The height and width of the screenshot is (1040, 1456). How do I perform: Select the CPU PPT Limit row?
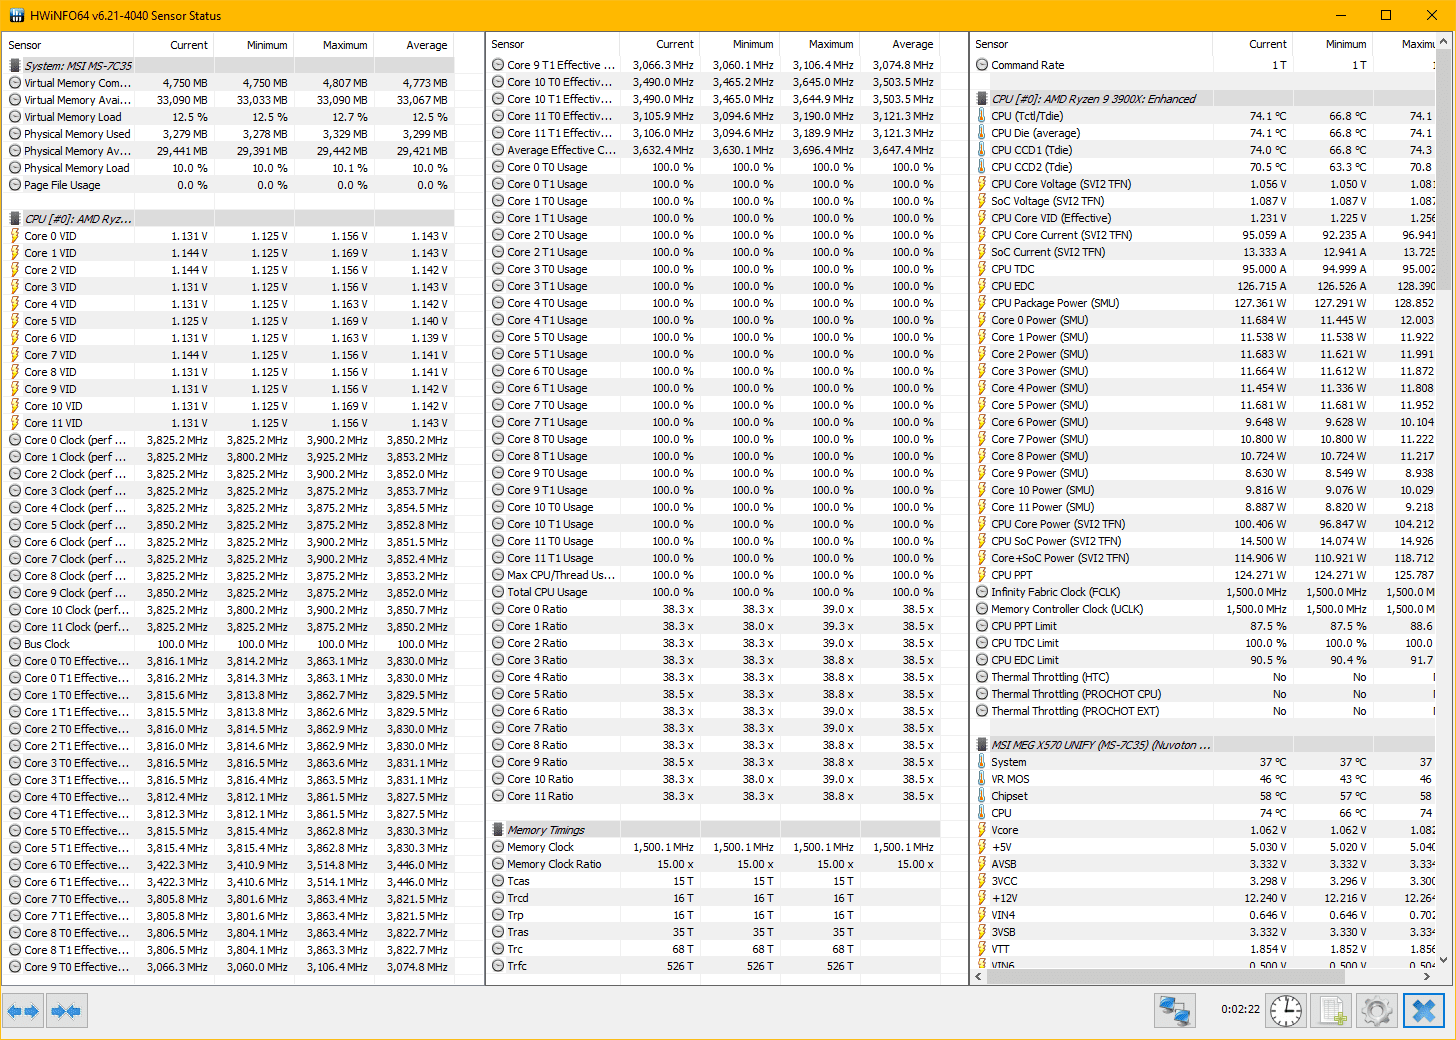pos(1204,626)
